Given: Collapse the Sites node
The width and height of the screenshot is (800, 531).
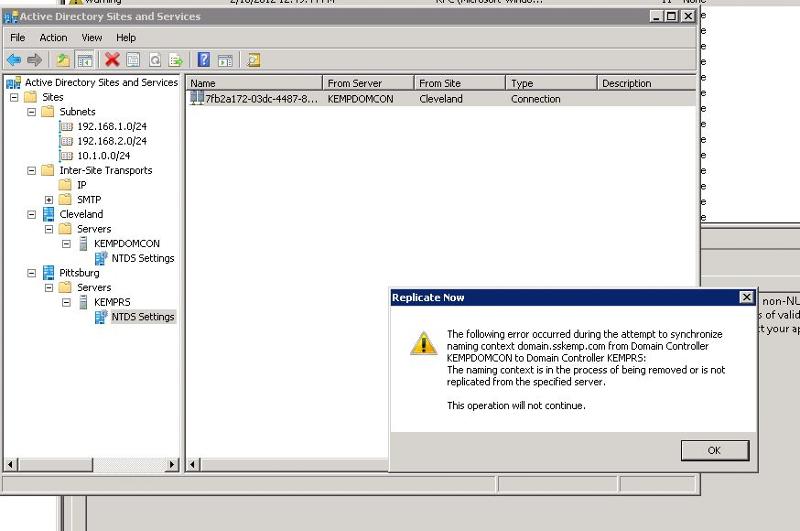Looking at the screenshot, I should click(14, 97).
